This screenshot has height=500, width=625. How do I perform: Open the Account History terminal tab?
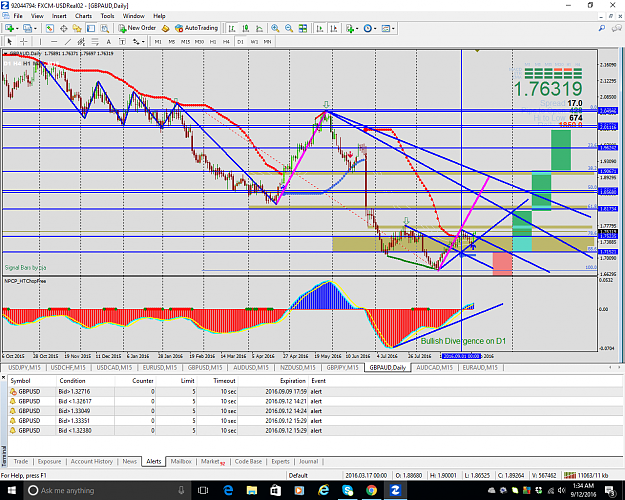coord(92,461)
